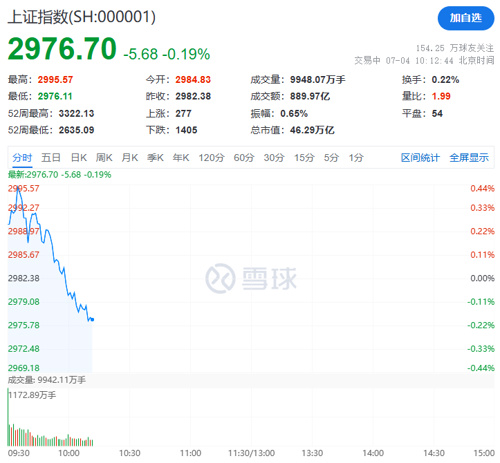The height and width of the screenshot is (463, 500).
Task: Click the tallest opening volume bar
Action: pyautogui.click(x=8, y=417)
